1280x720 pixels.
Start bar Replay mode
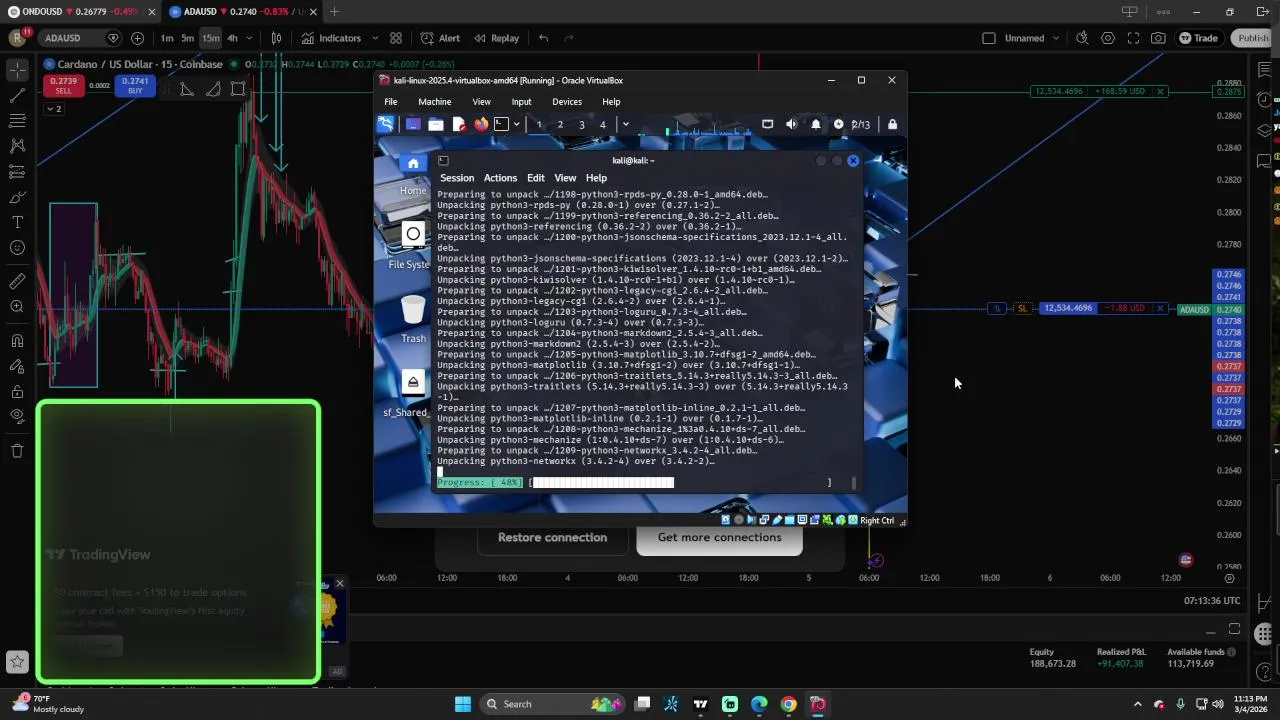click(496, 38)
